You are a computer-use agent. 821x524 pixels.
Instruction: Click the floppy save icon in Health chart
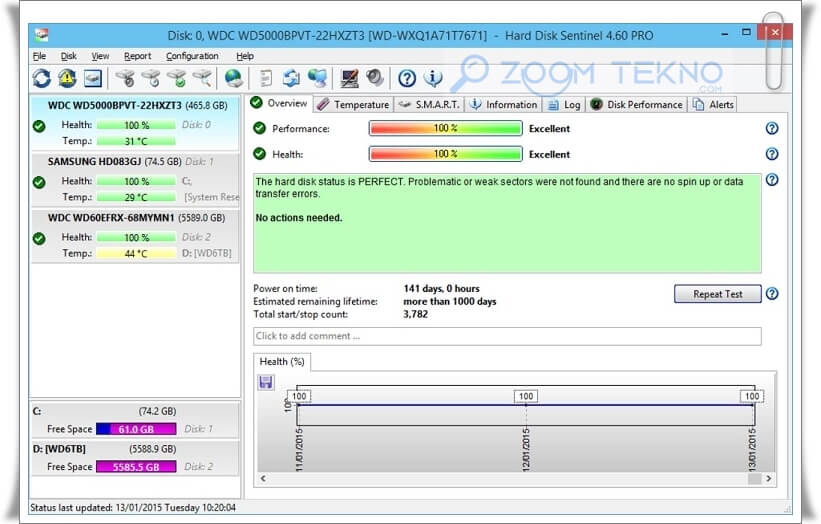266,382
